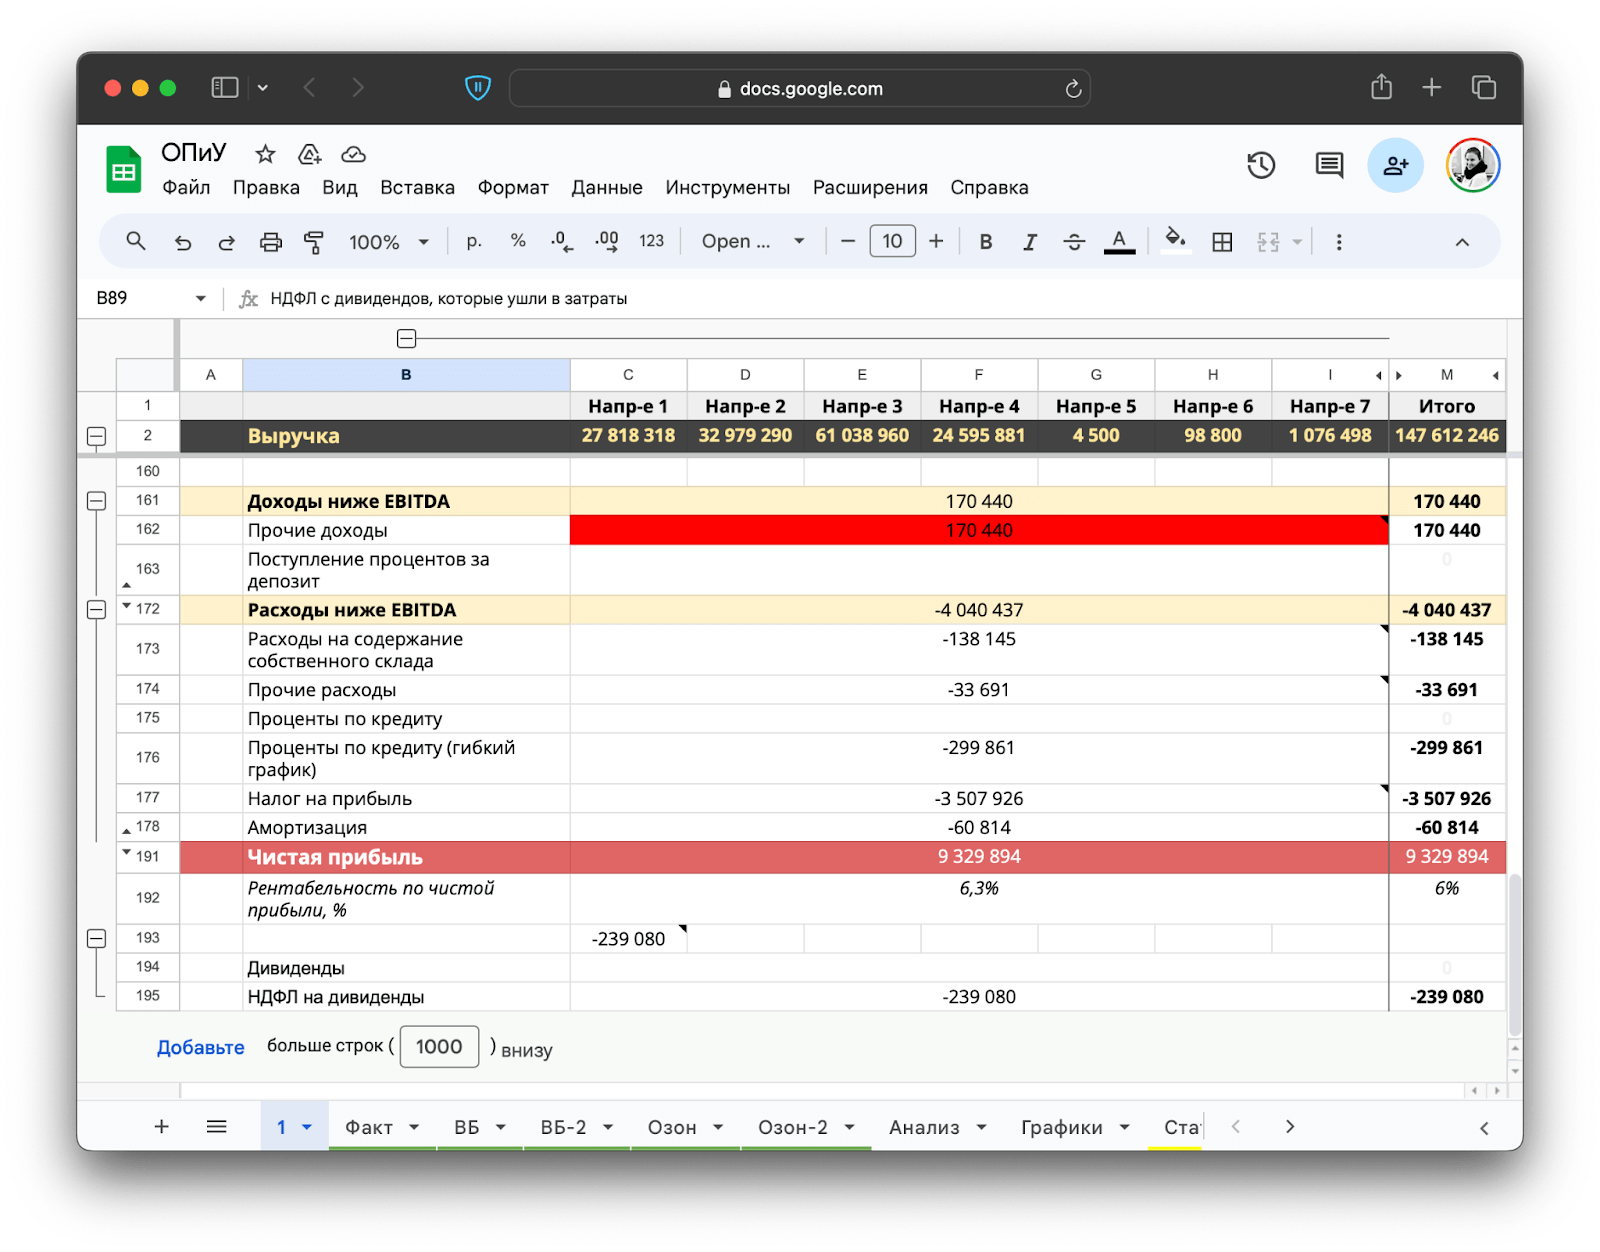Open version history clock icon
The width and height of the screenshot is (1600, 1252).
click(1261, 165)
